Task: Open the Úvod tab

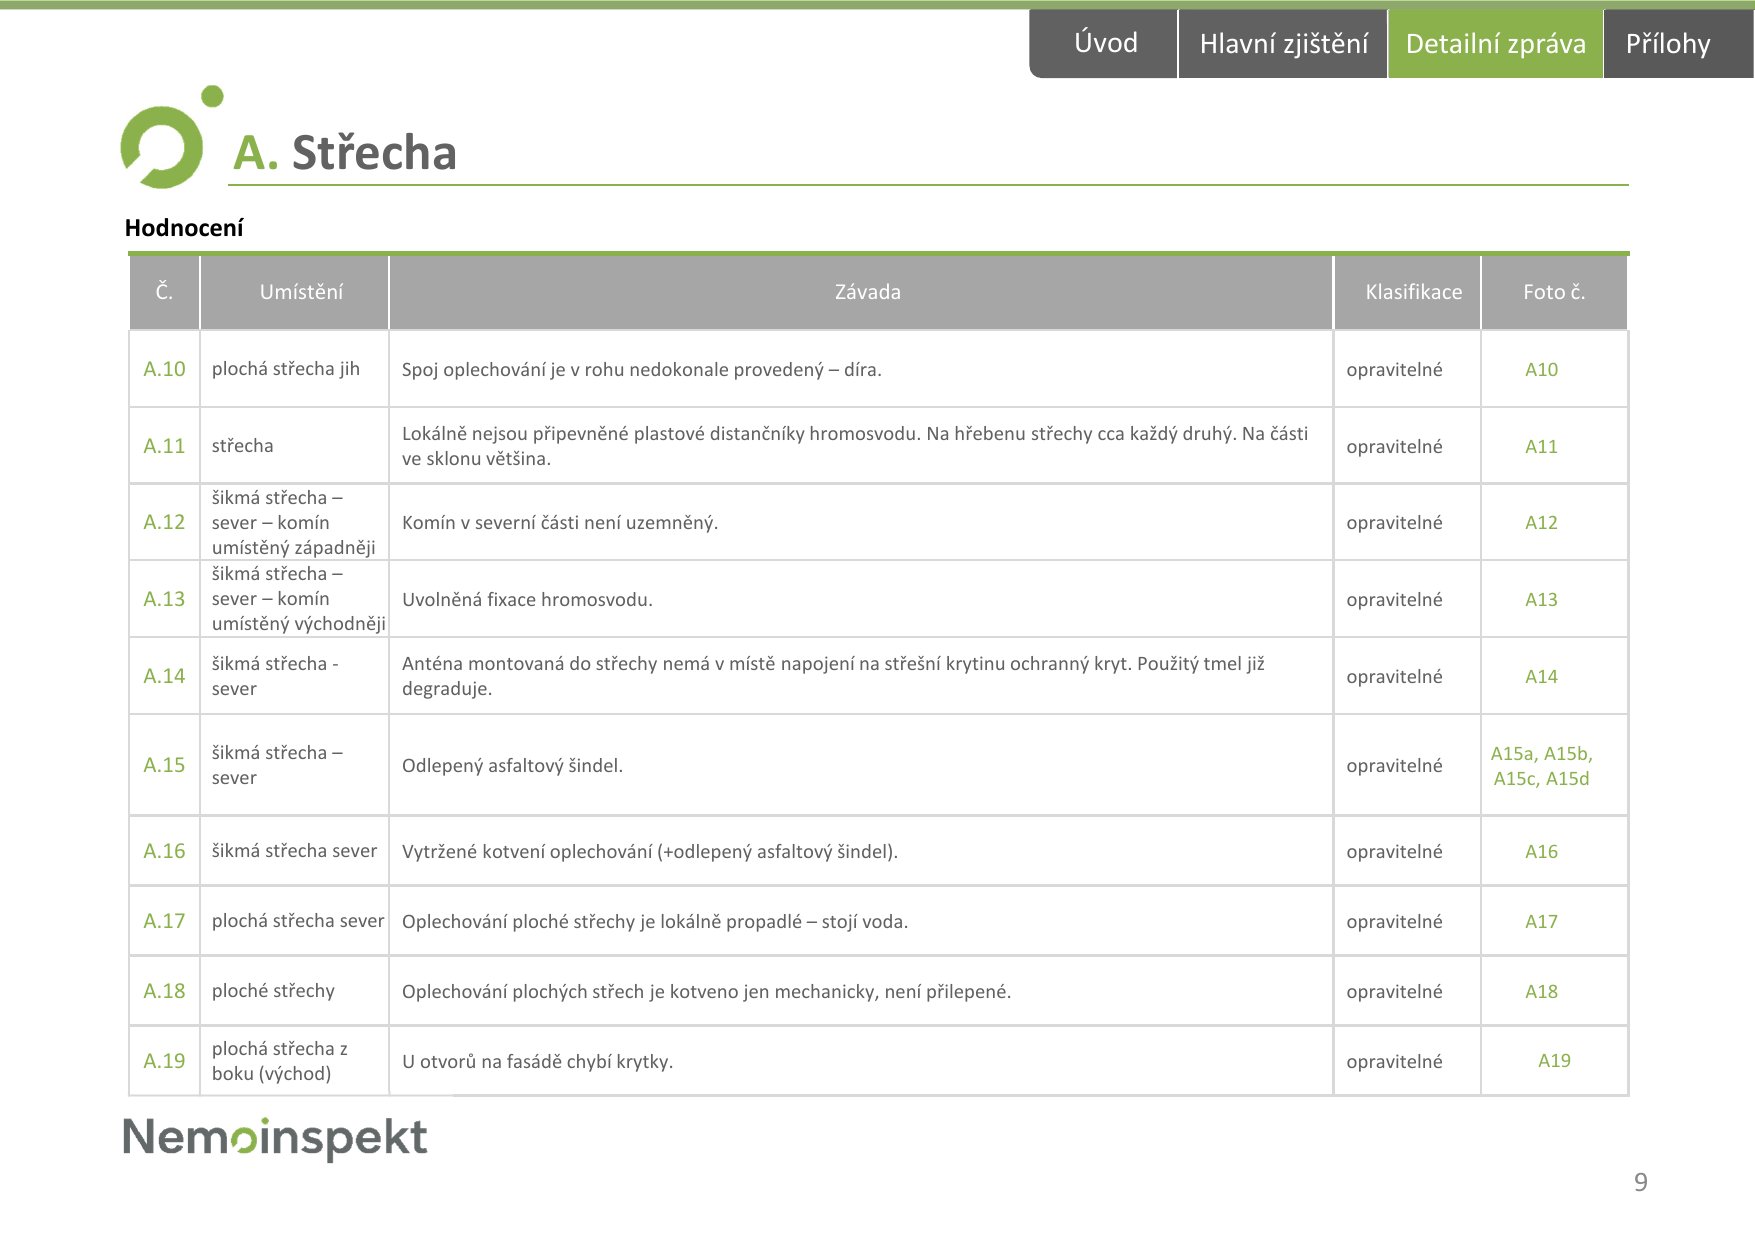Action: point(1104,43)
